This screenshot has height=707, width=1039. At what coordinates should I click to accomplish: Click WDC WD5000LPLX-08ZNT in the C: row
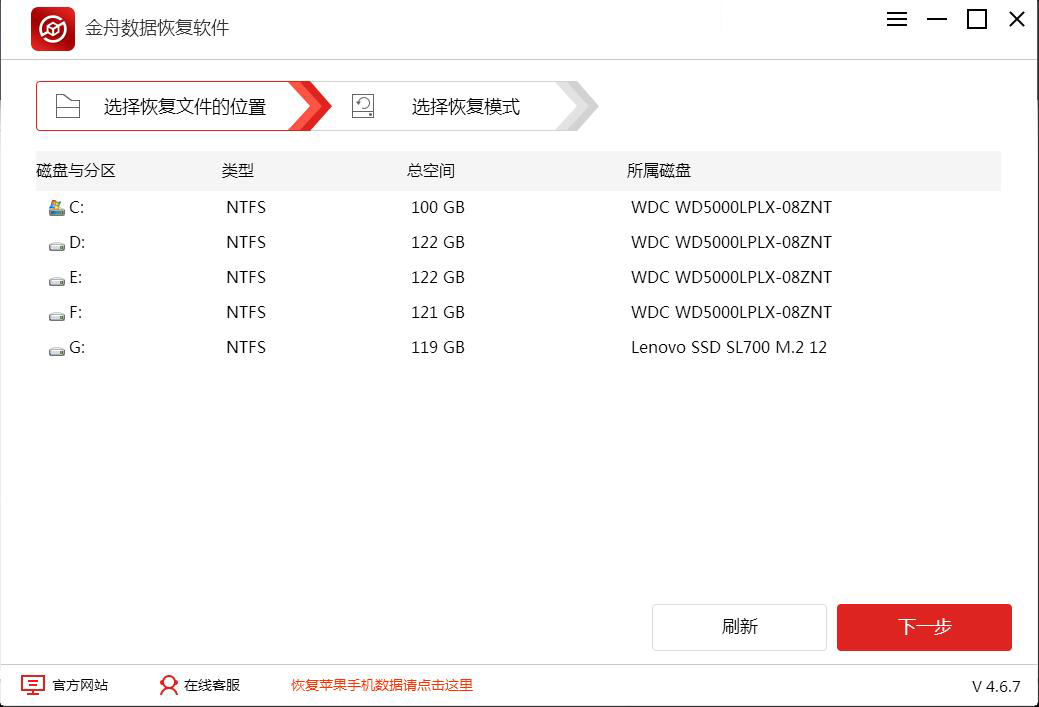pyautogui.click(x=732, y=207)
